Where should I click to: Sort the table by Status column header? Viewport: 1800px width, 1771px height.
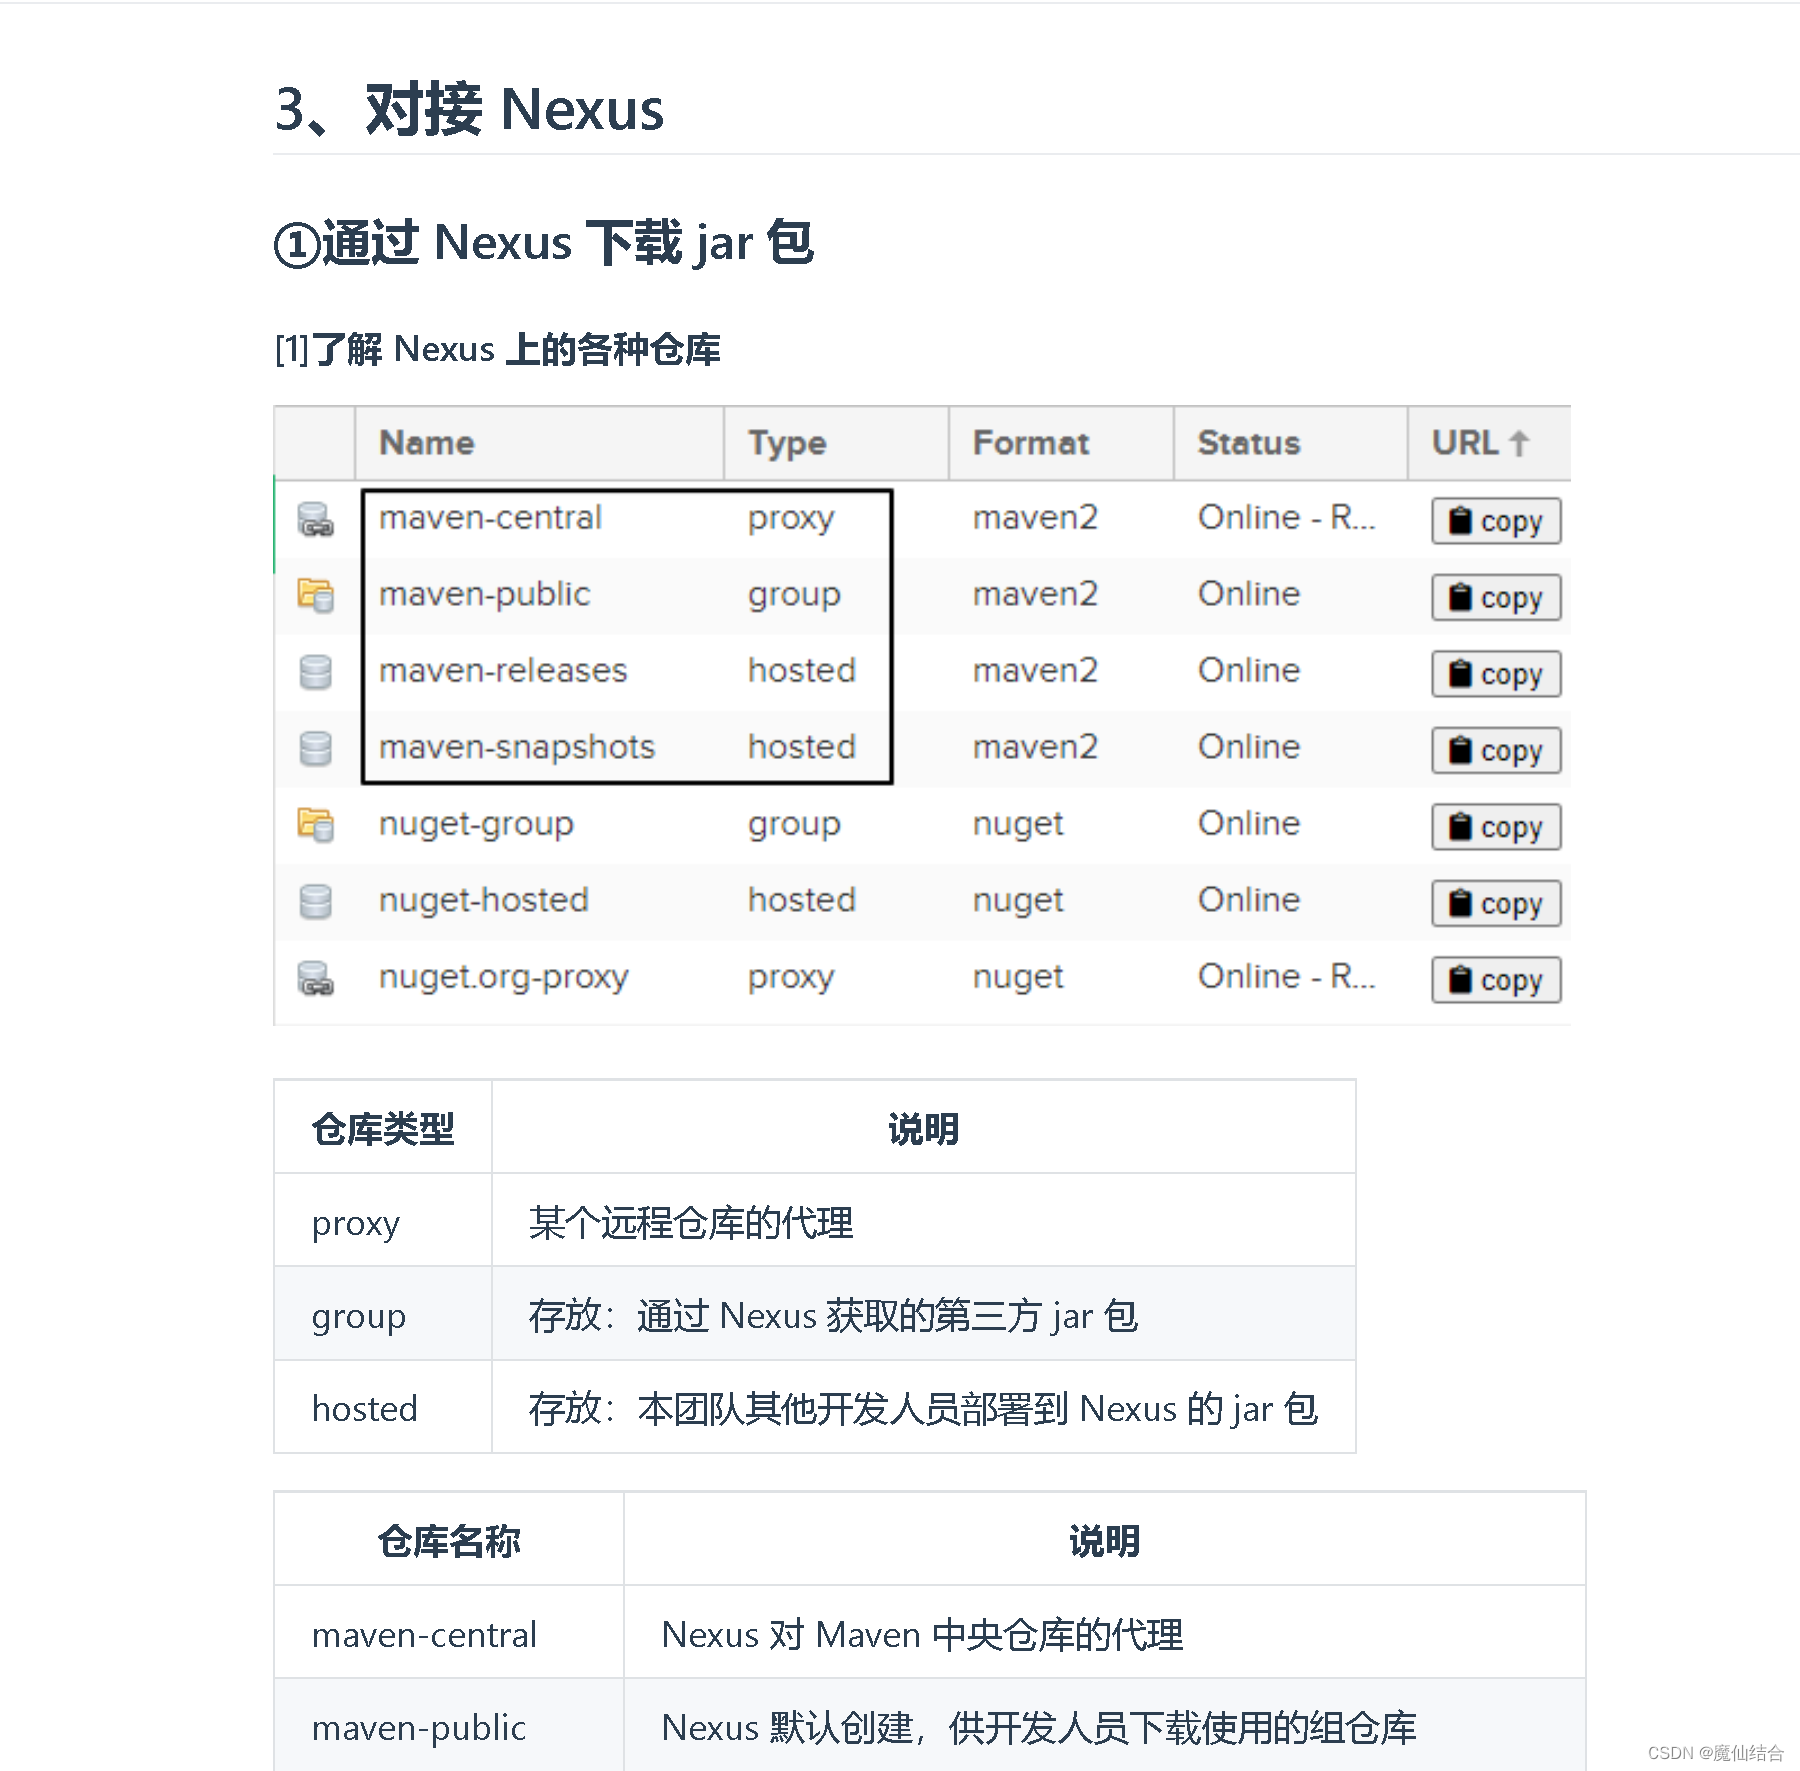point(1291,443)
